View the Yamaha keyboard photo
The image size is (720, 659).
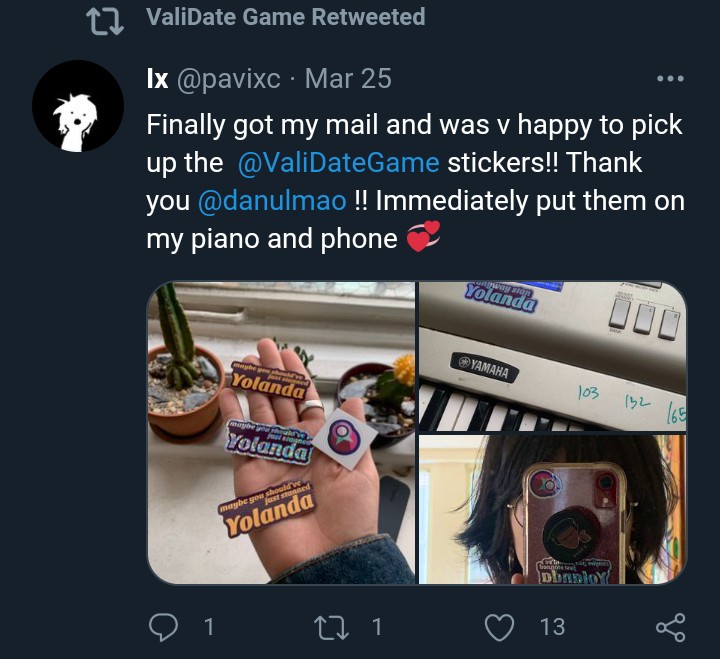[x=553, y=356]
